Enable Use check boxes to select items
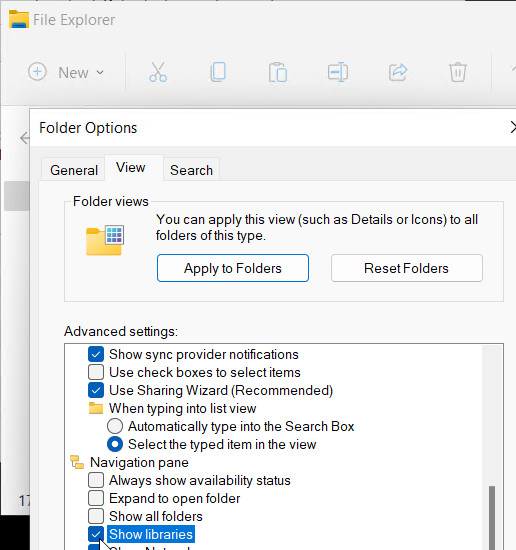This screenshot has height=550, width=516. tap(96, 372)
